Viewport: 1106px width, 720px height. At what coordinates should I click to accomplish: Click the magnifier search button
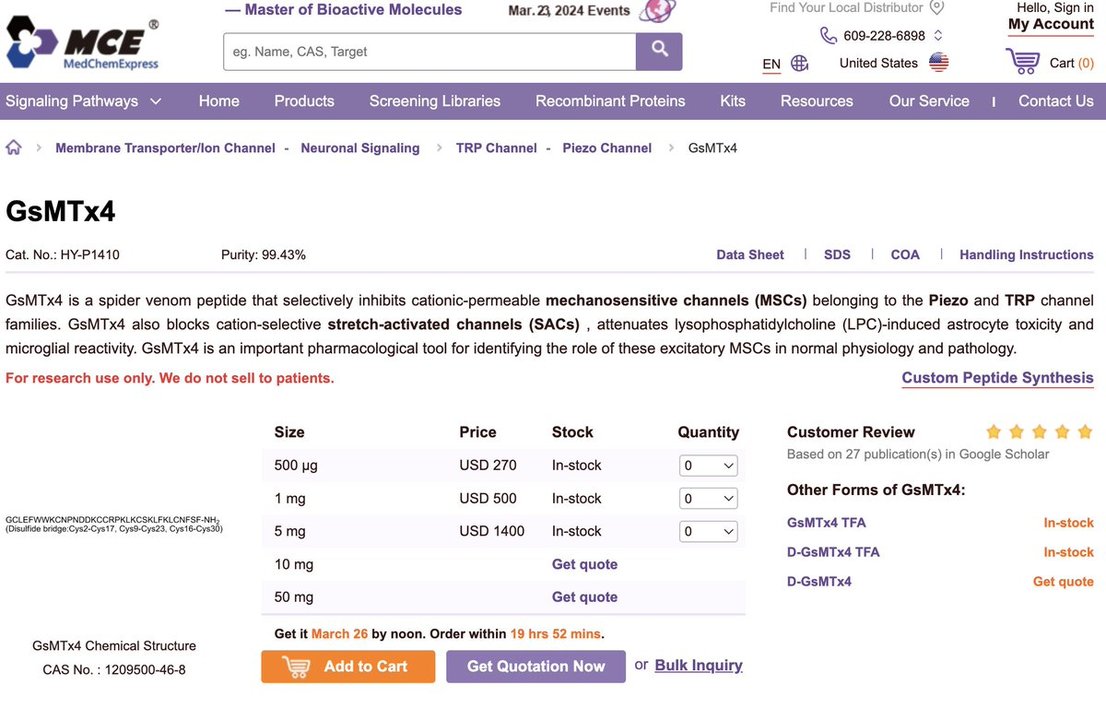659,51
